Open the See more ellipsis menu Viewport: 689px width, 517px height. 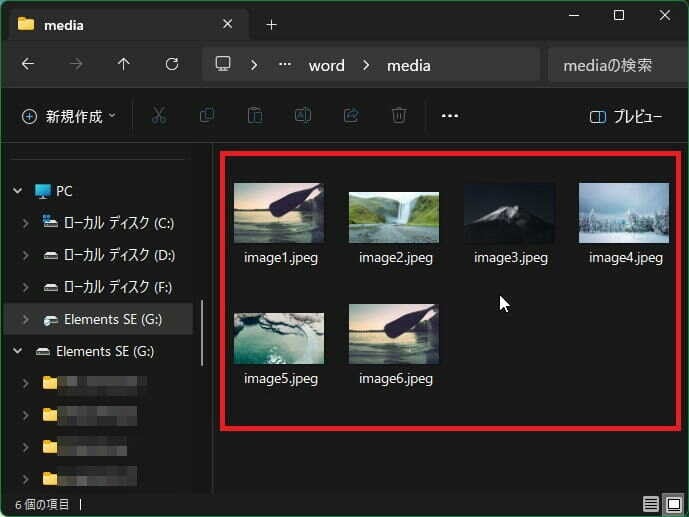coord(450,116)
